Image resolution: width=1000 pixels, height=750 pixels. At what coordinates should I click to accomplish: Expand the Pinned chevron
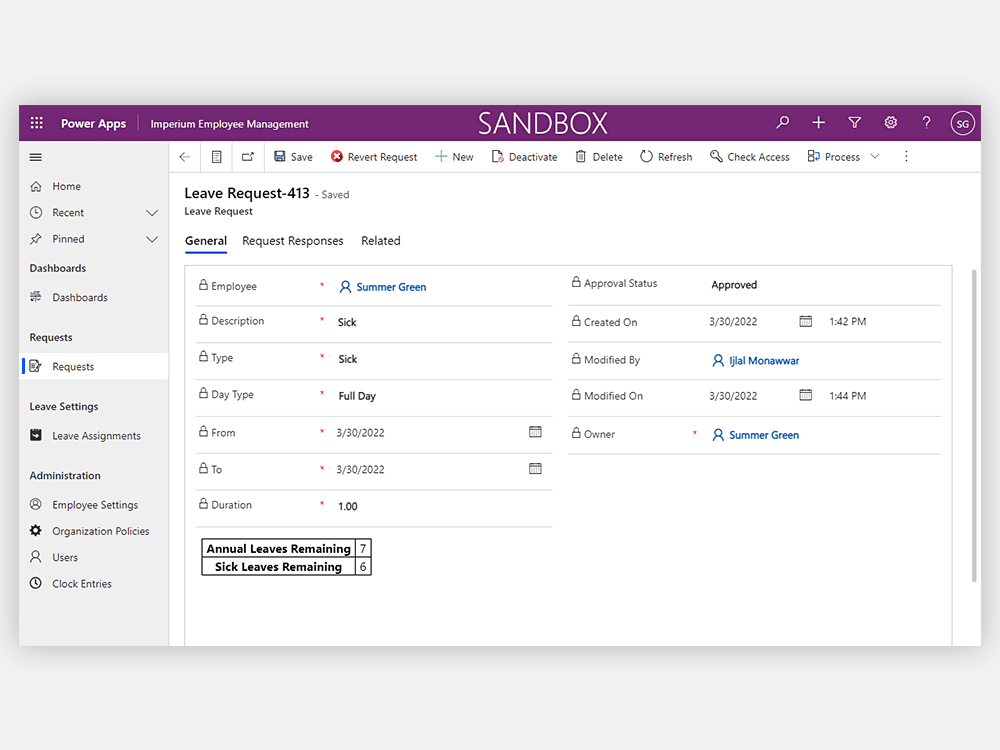[152, 239]
